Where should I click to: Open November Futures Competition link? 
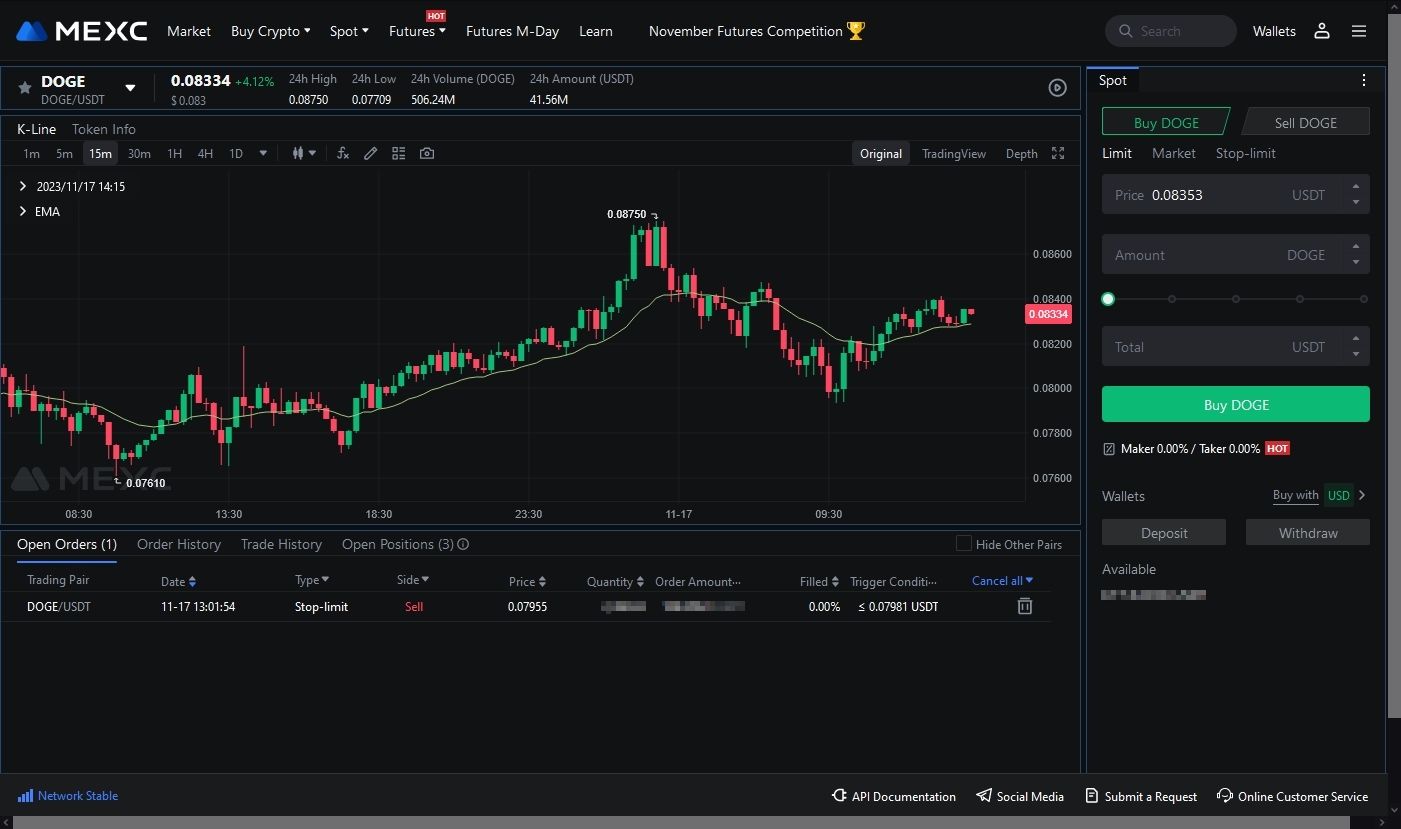746,31
